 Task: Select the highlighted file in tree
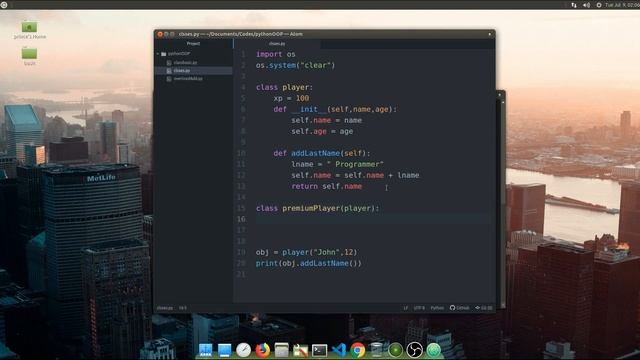pos(193,71)
